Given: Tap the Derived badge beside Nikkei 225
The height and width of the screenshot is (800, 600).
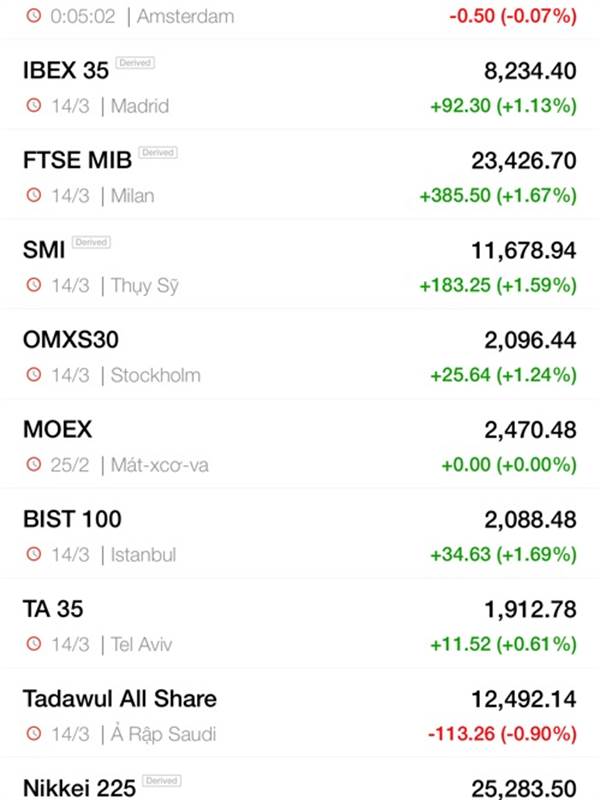Looking at the screenshot, I should coord(162,780).
